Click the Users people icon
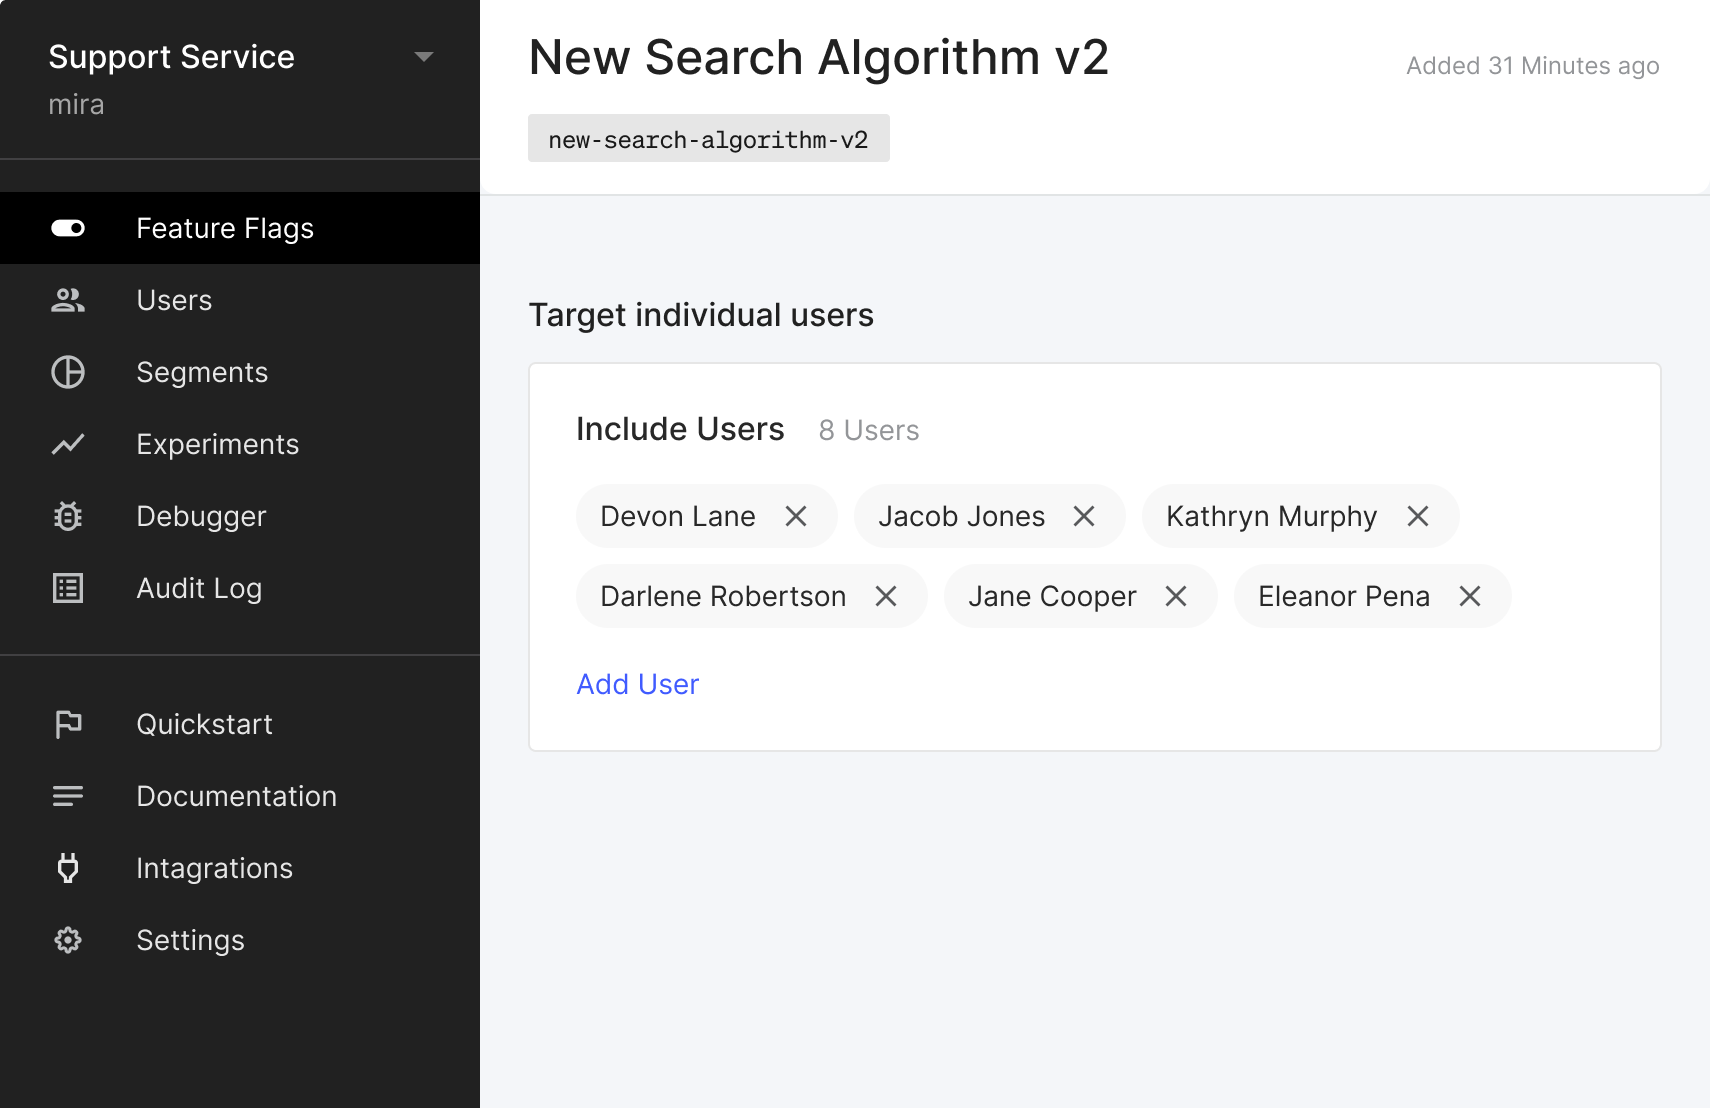The height and width of the screenshot is (1108, 1710). pyautogui.click(x=68, y=300)
